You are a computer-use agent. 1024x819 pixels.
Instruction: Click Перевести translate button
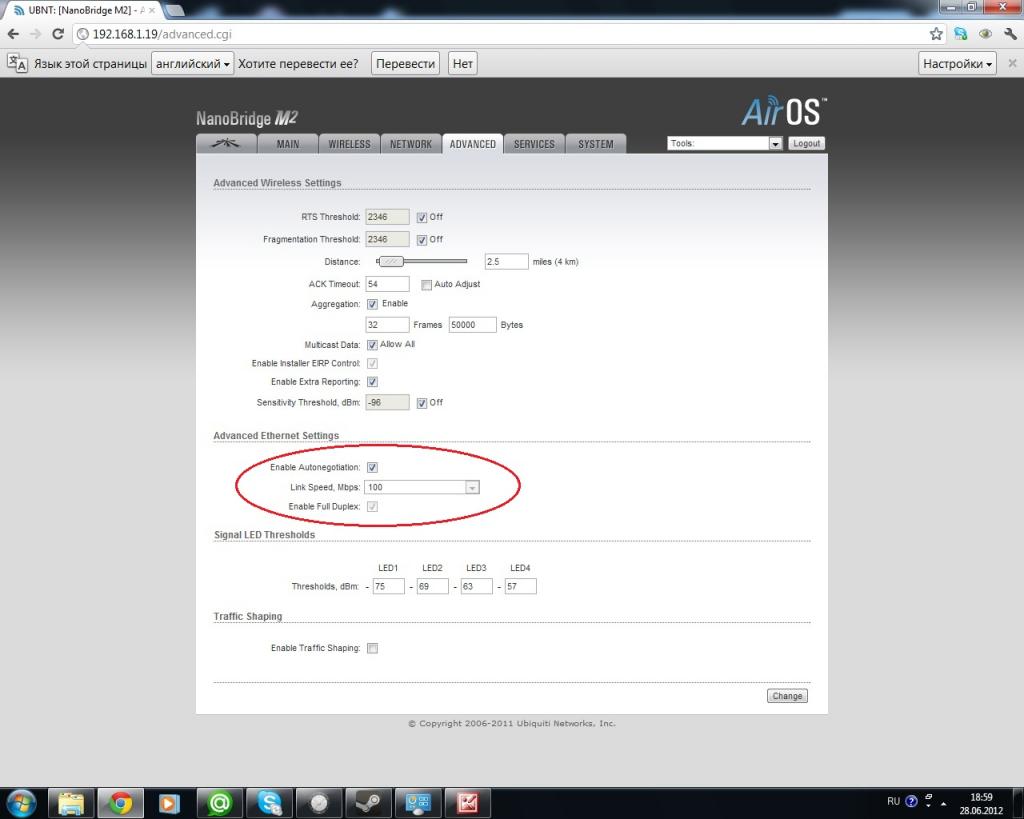[x=406, y=63]
